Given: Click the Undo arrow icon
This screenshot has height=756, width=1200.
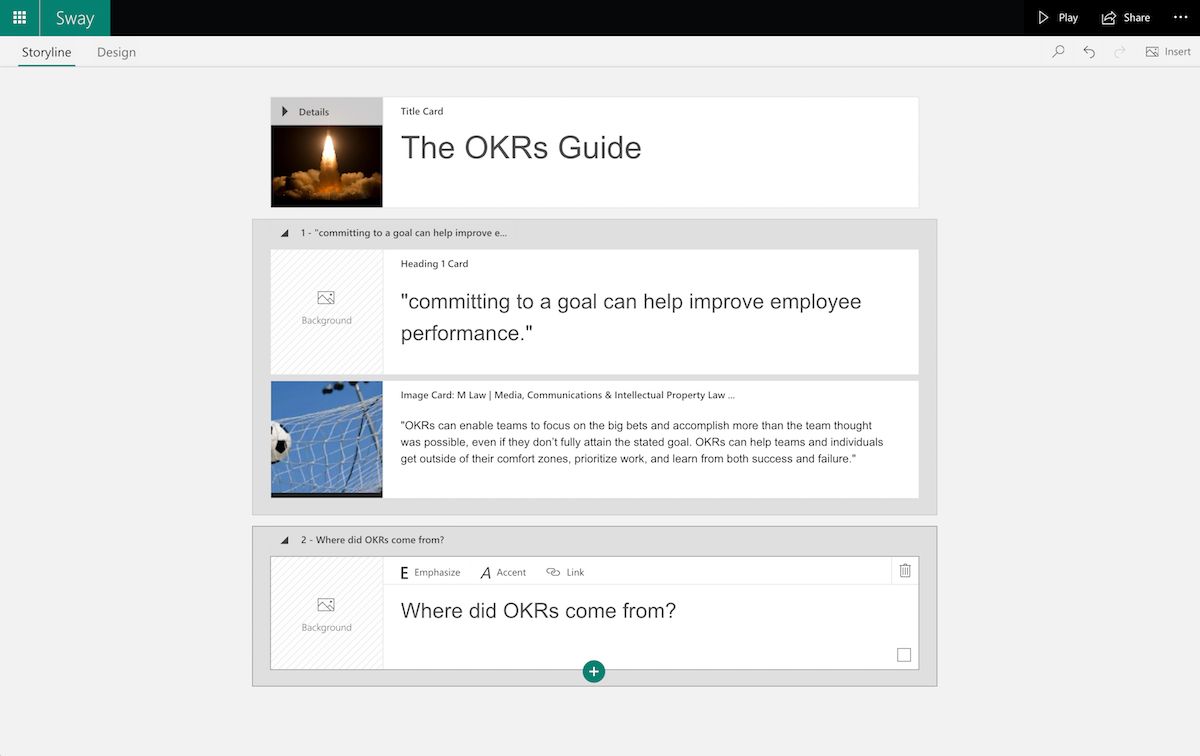Looking at the screenshot, I should 1089,52.
